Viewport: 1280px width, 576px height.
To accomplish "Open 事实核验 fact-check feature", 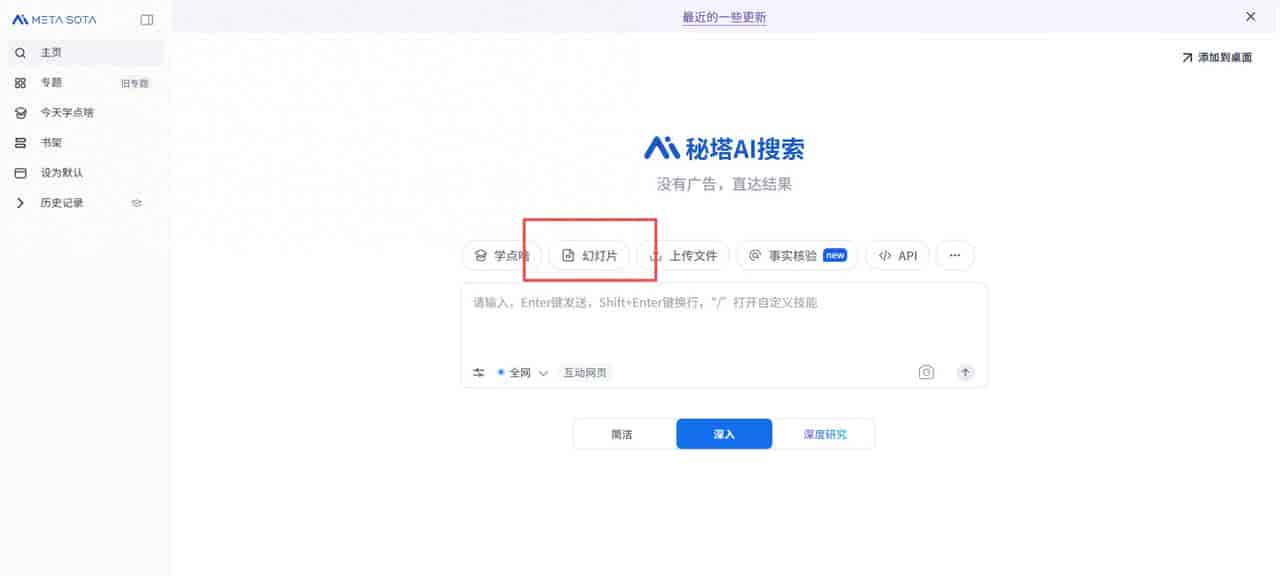I will [x=797, y=256].
